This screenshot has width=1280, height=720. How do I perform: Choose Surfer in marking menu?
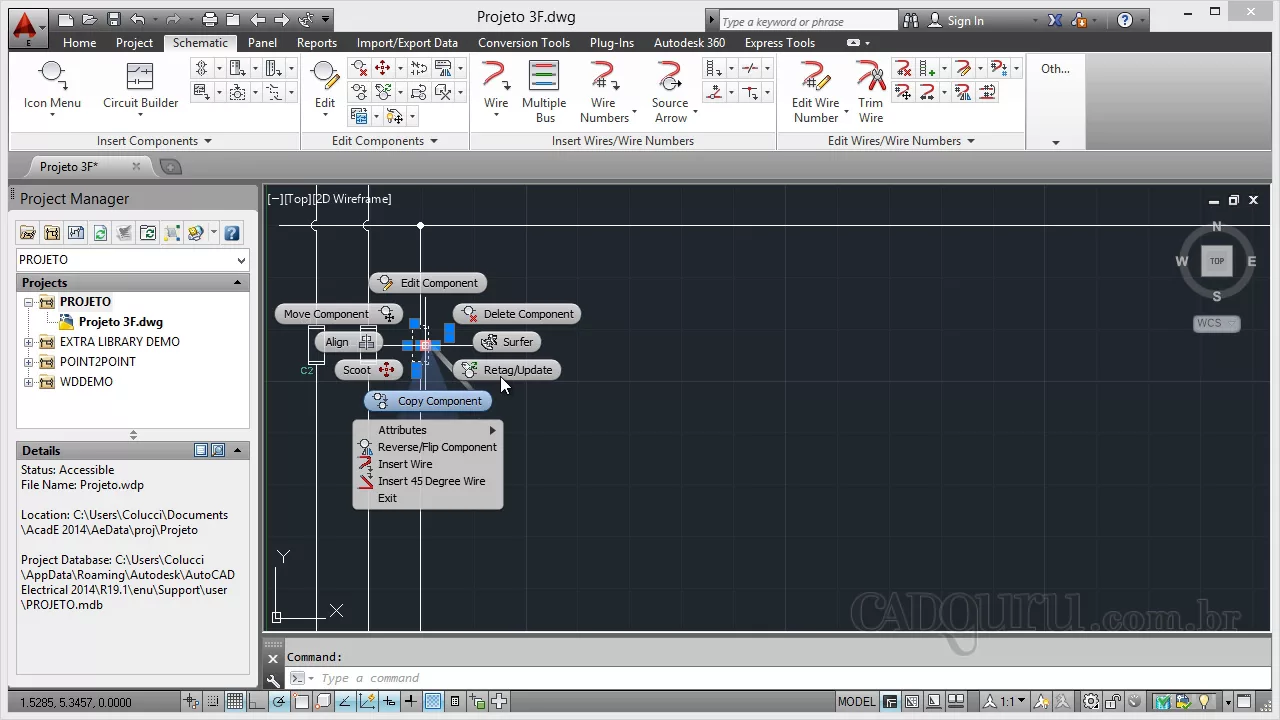pos(507,342)
